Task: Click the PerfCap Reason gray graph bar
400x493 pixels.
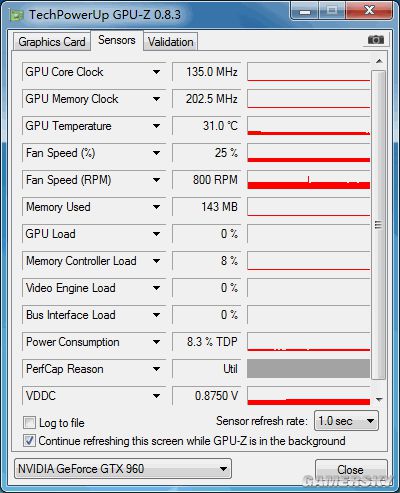Action: click(308, 369)
